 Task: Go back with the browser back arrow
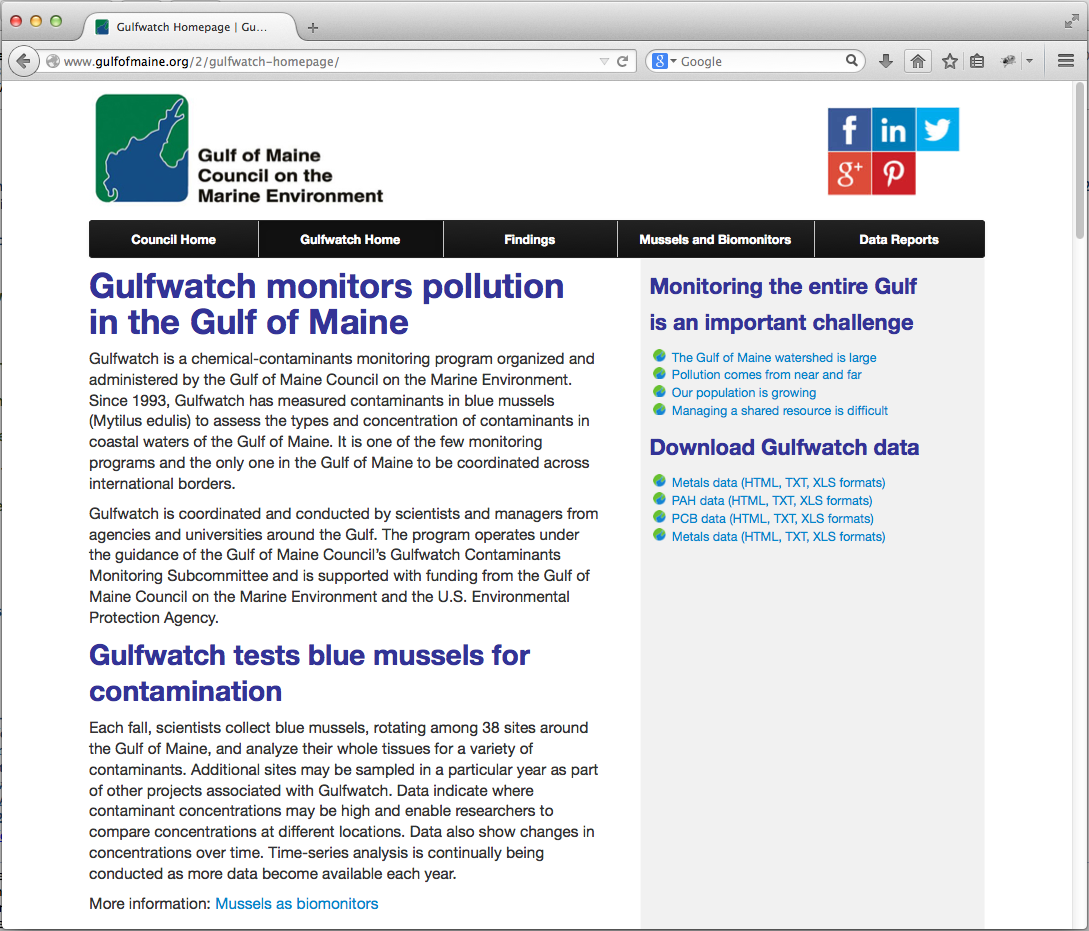click(x=24, y=61)
